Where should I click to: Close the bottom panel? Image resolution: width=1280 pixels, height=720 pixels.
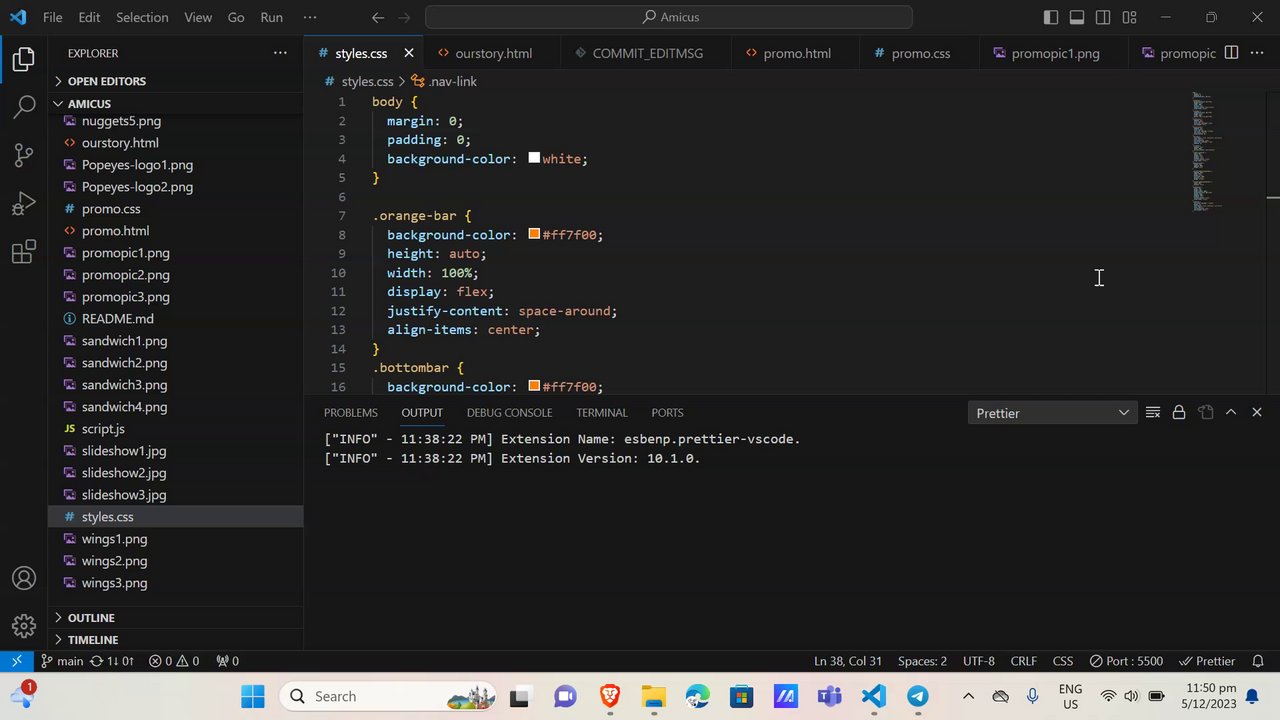[1257, 413]
